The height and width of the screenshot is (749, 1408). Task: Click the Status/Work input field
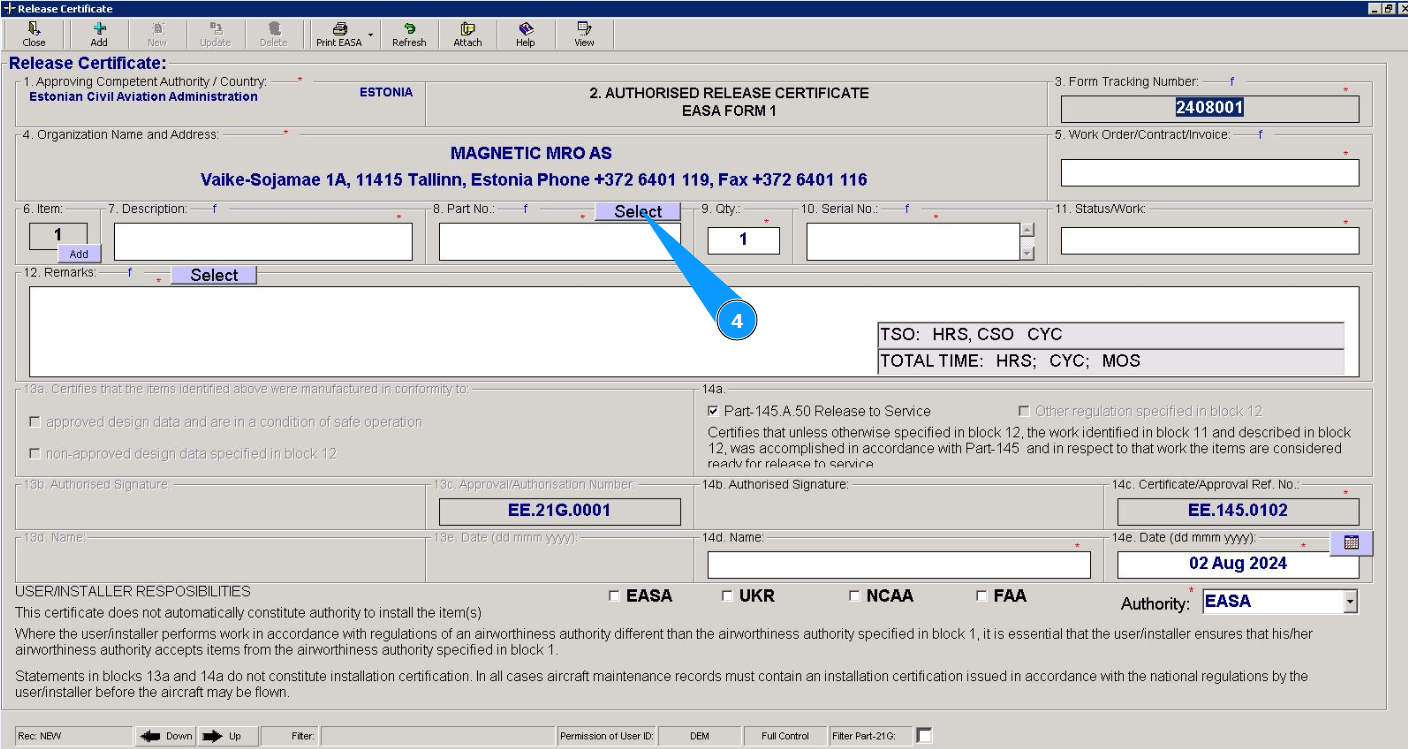tap(1210, 241)
